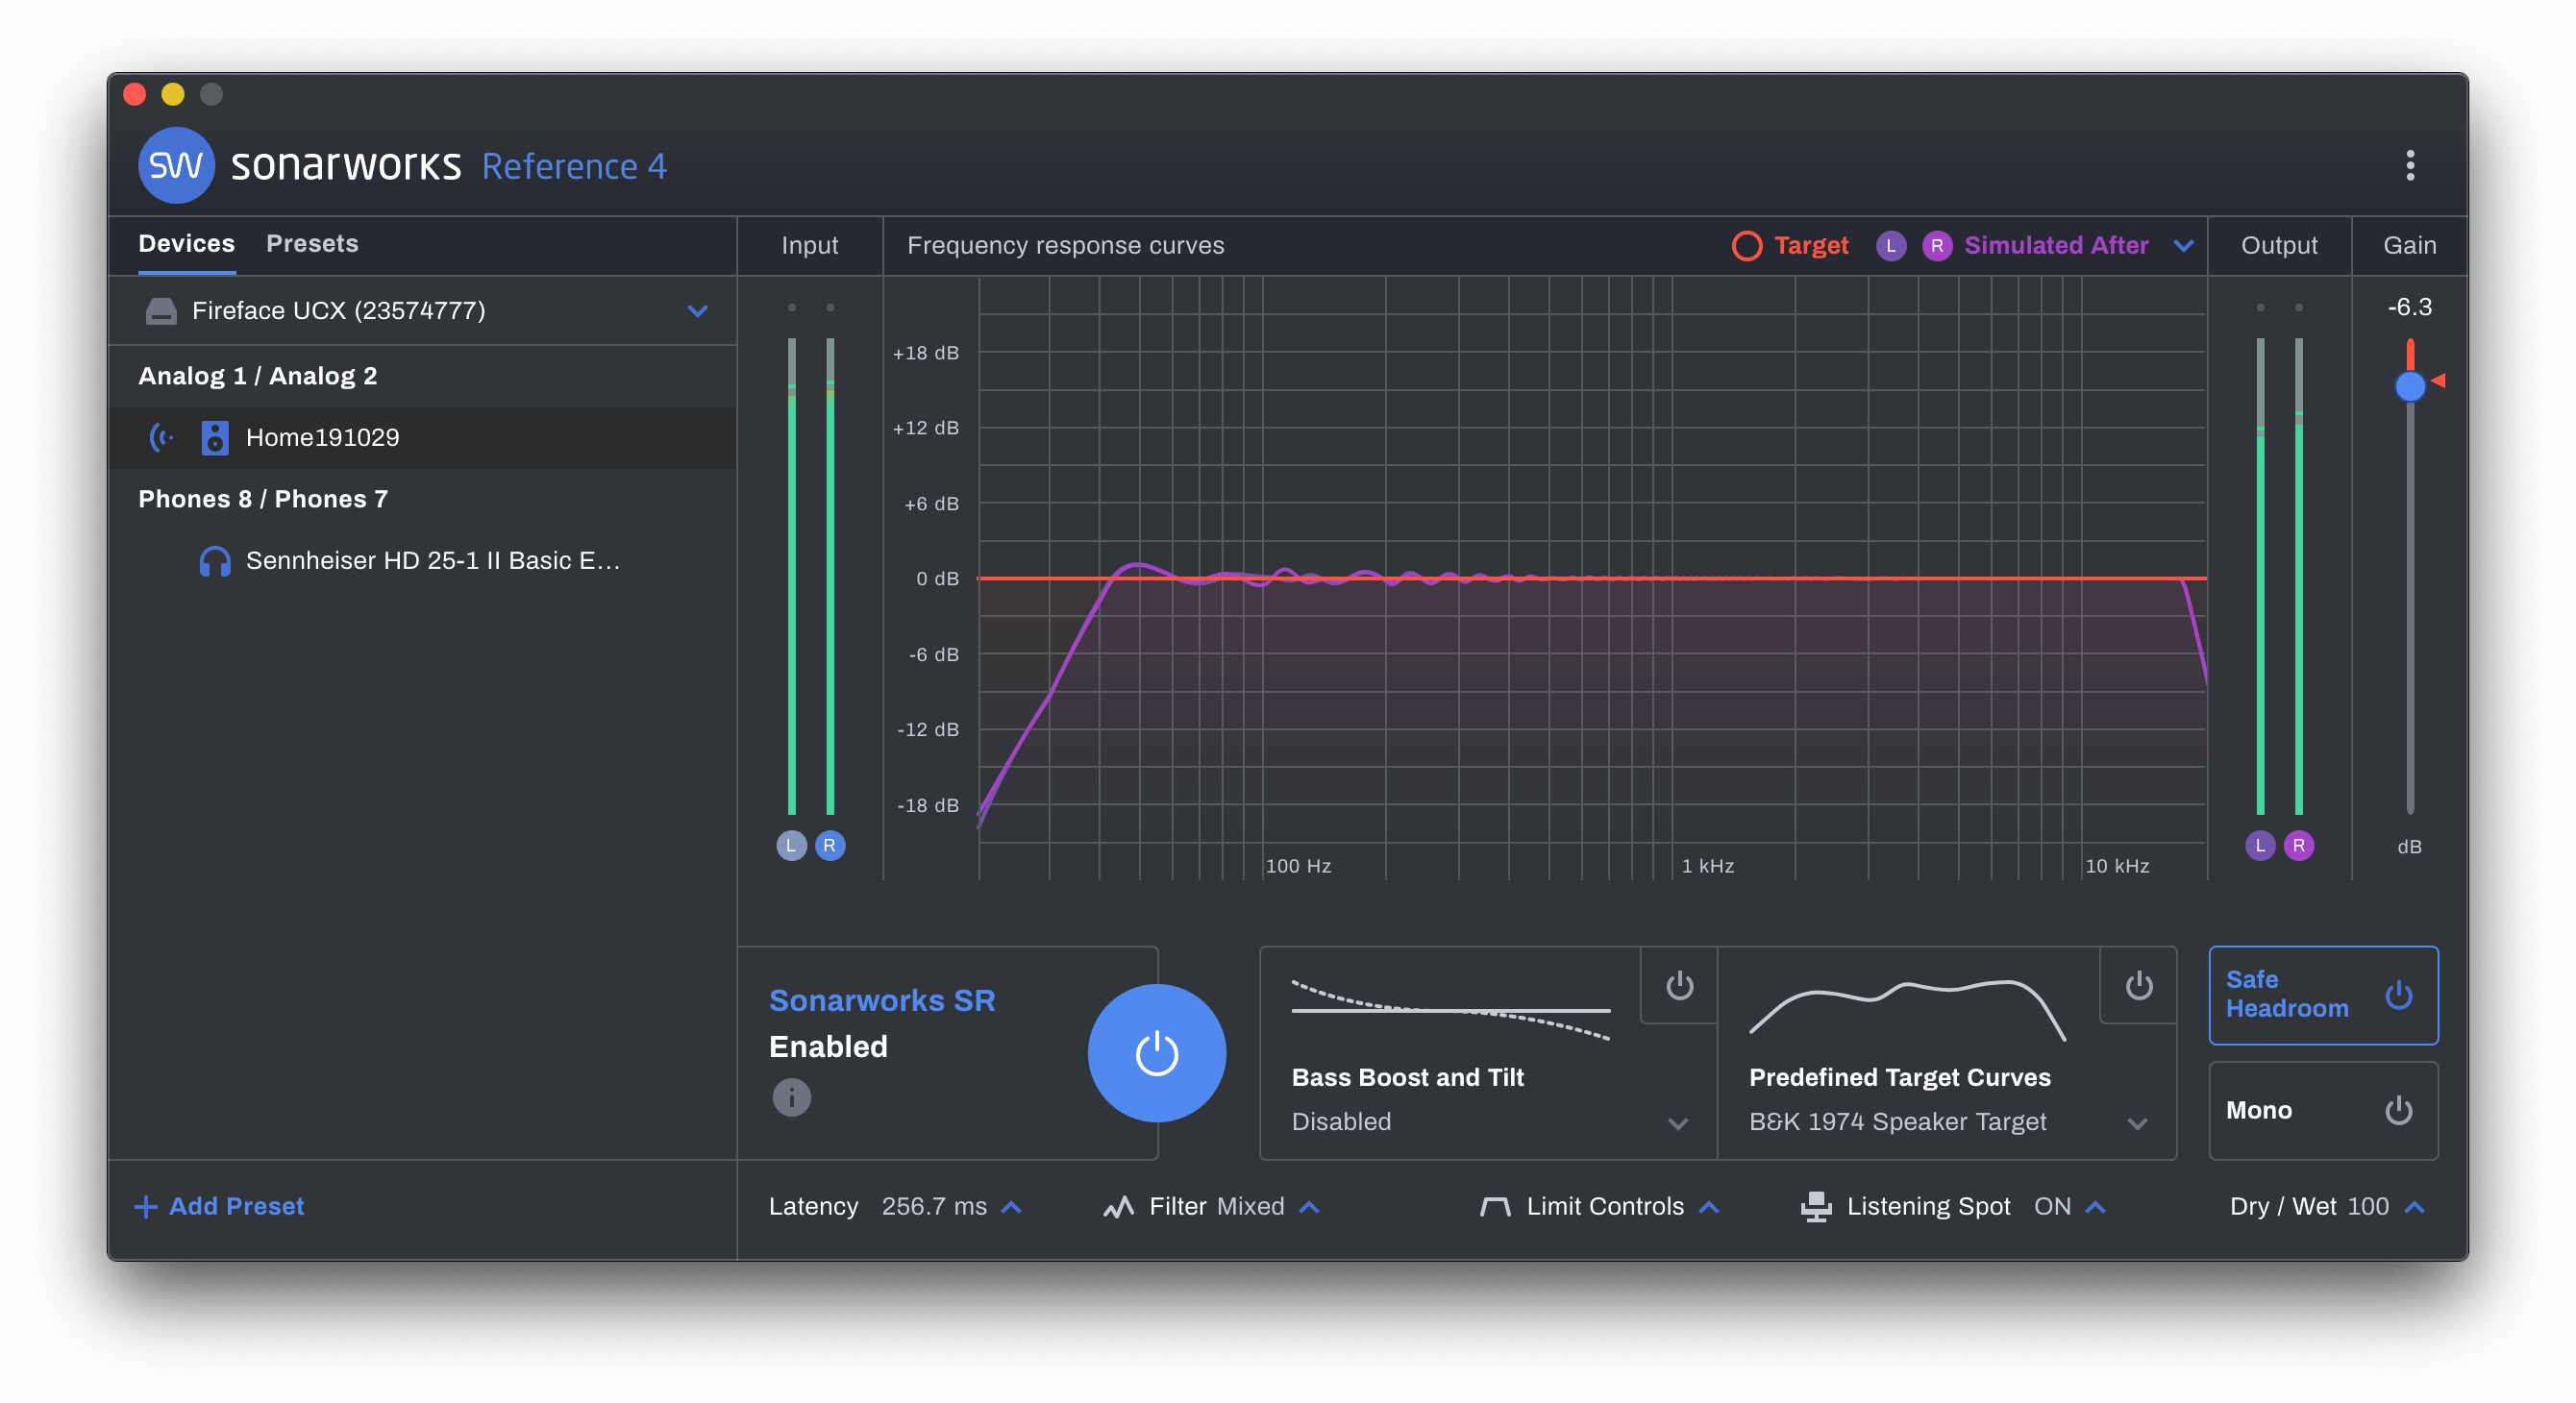2576x1403 pixels.
Task: Toggle the Sonarworks SR main power button
Action: [x=1156, y=1053]
